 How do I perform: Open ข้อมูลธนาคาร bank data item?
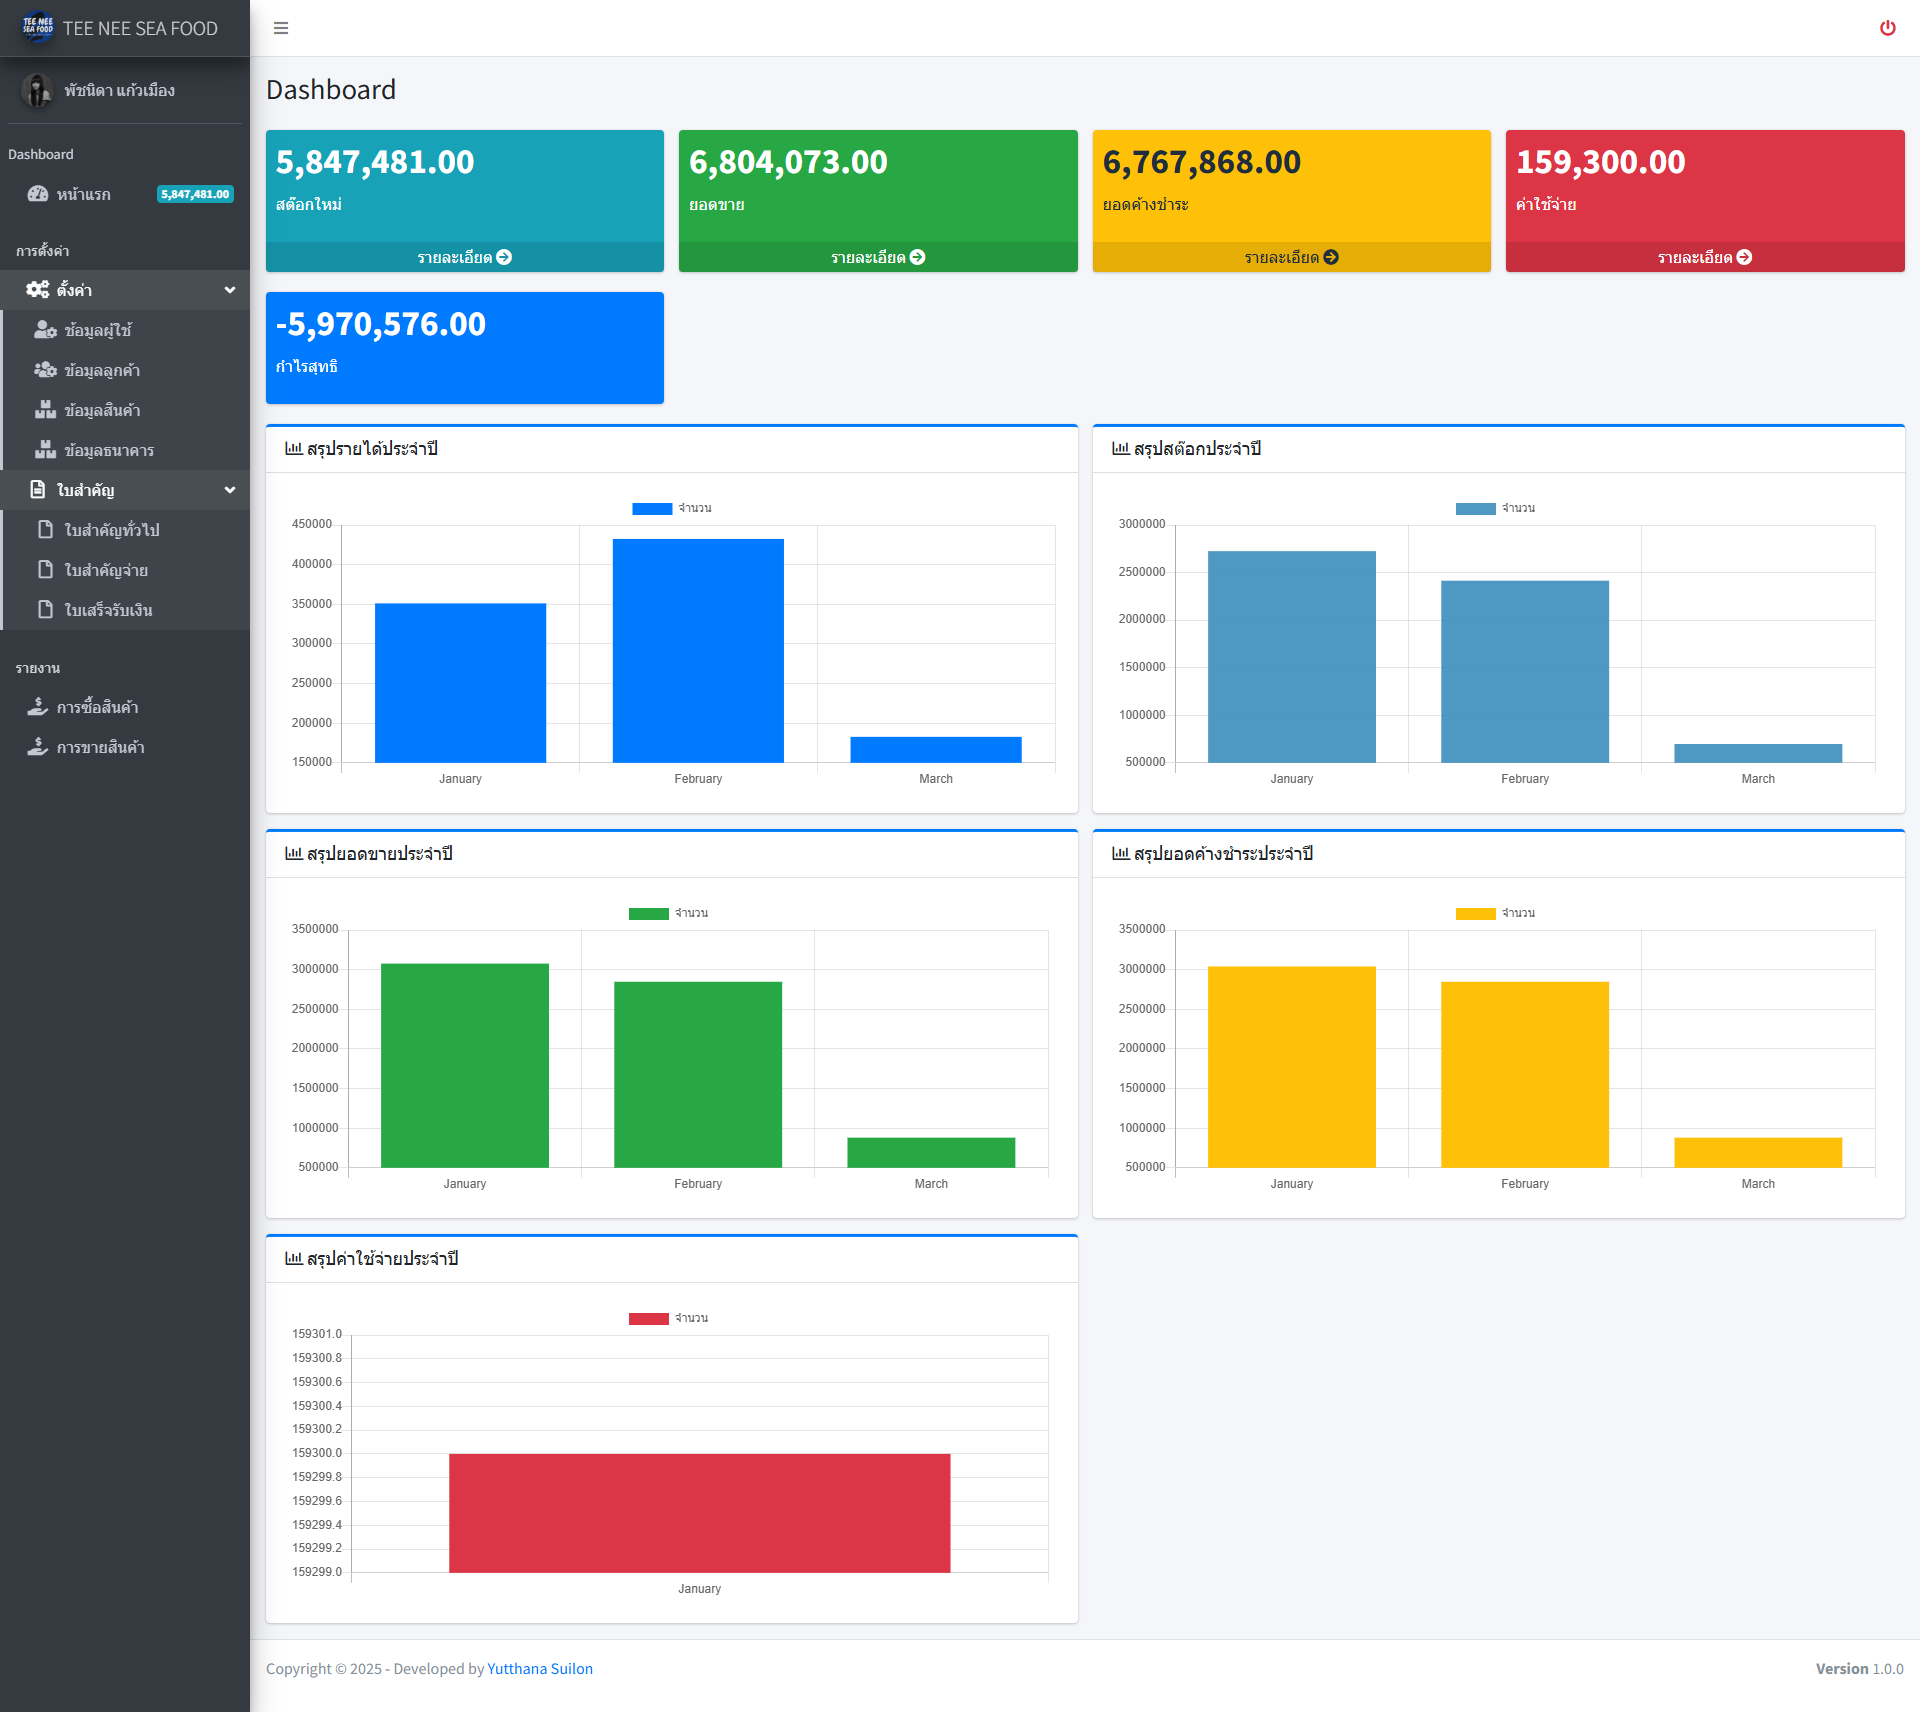point(109,450)
